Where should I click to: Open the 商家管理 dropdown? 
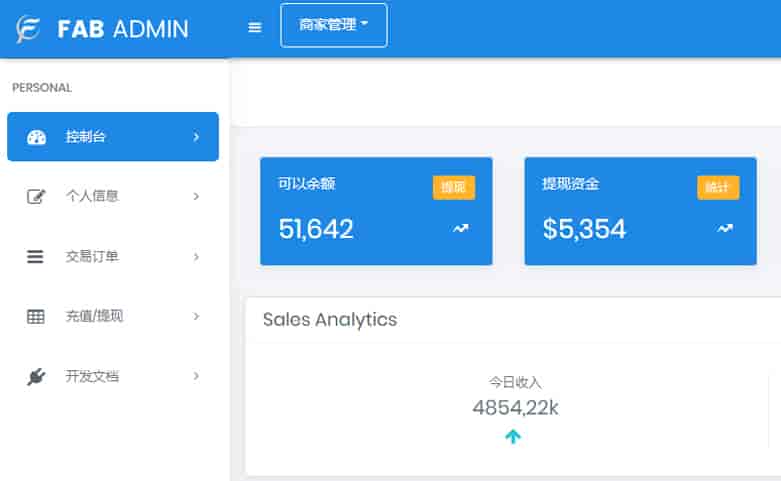coord(334,26)
